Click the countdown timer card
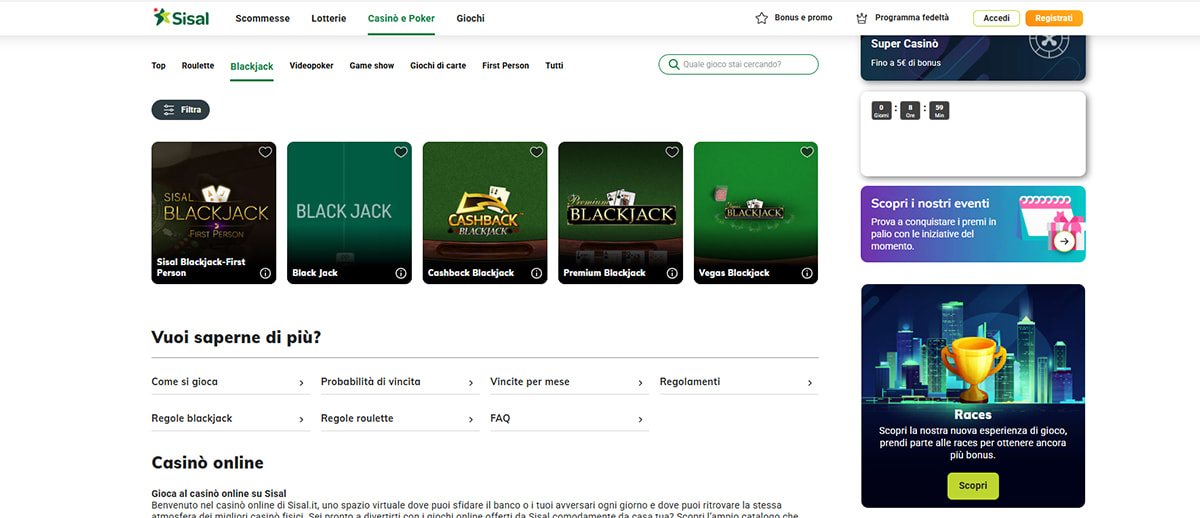This screenshot has width=1200, height=518. [973, 134]
